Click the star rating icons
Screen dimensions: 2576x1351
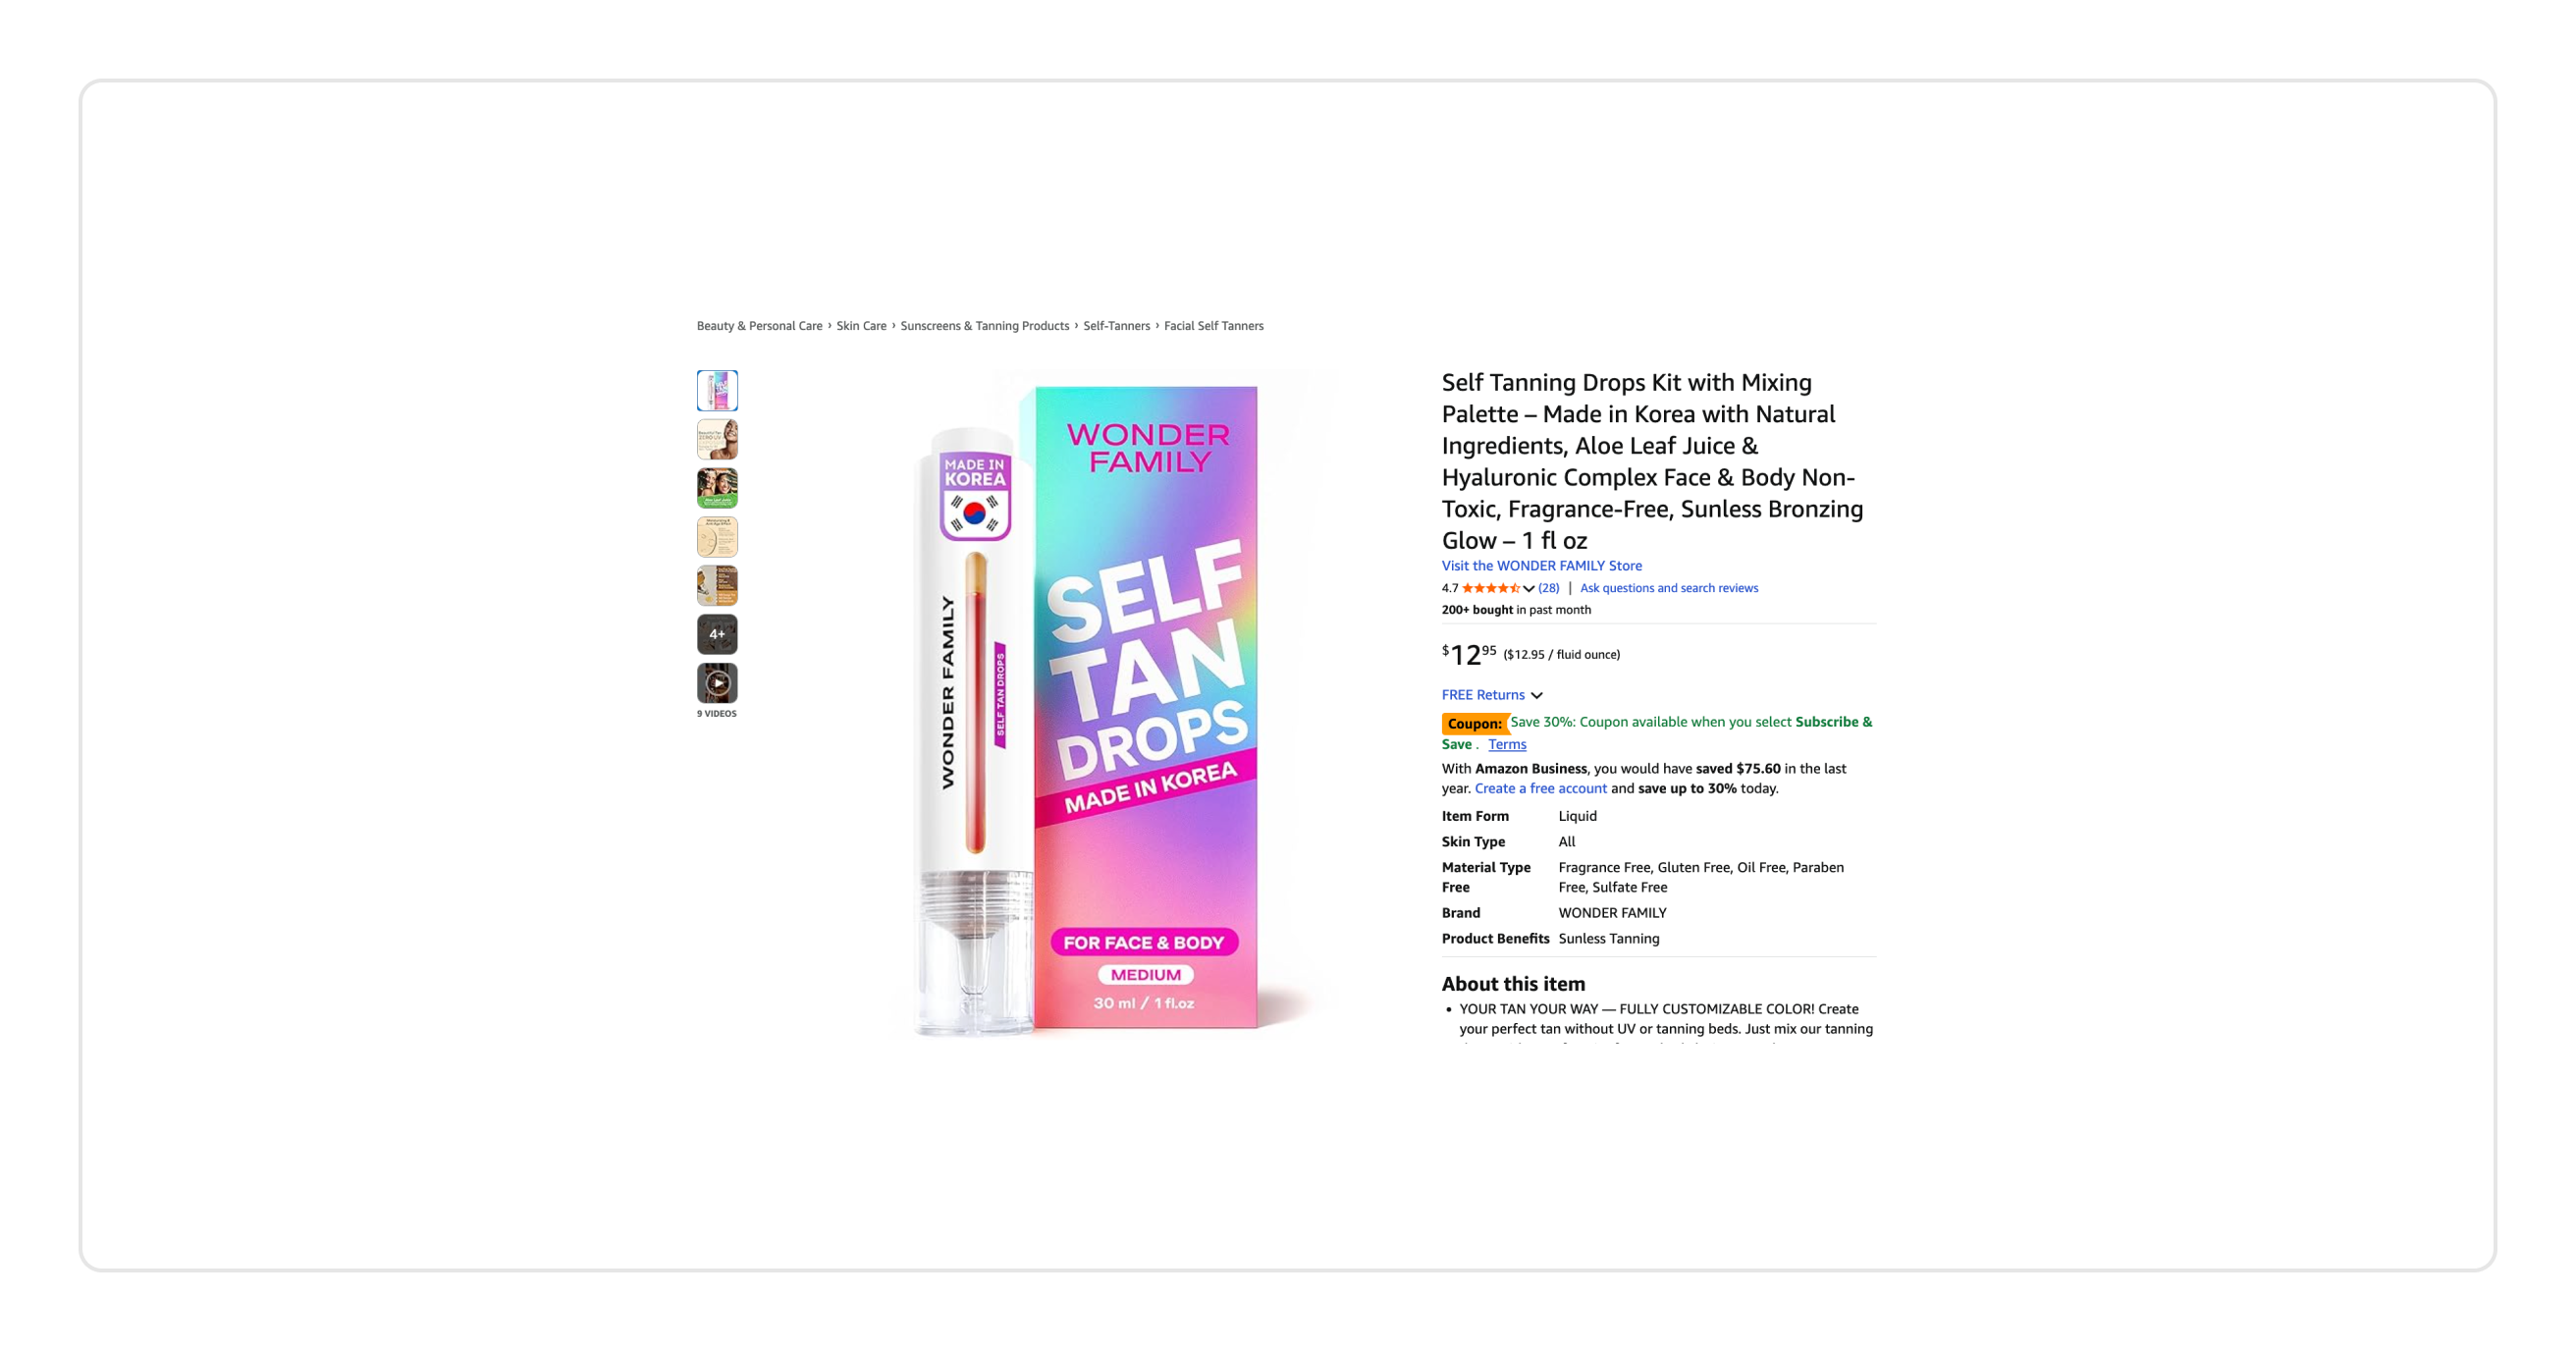pos(1491,588)
